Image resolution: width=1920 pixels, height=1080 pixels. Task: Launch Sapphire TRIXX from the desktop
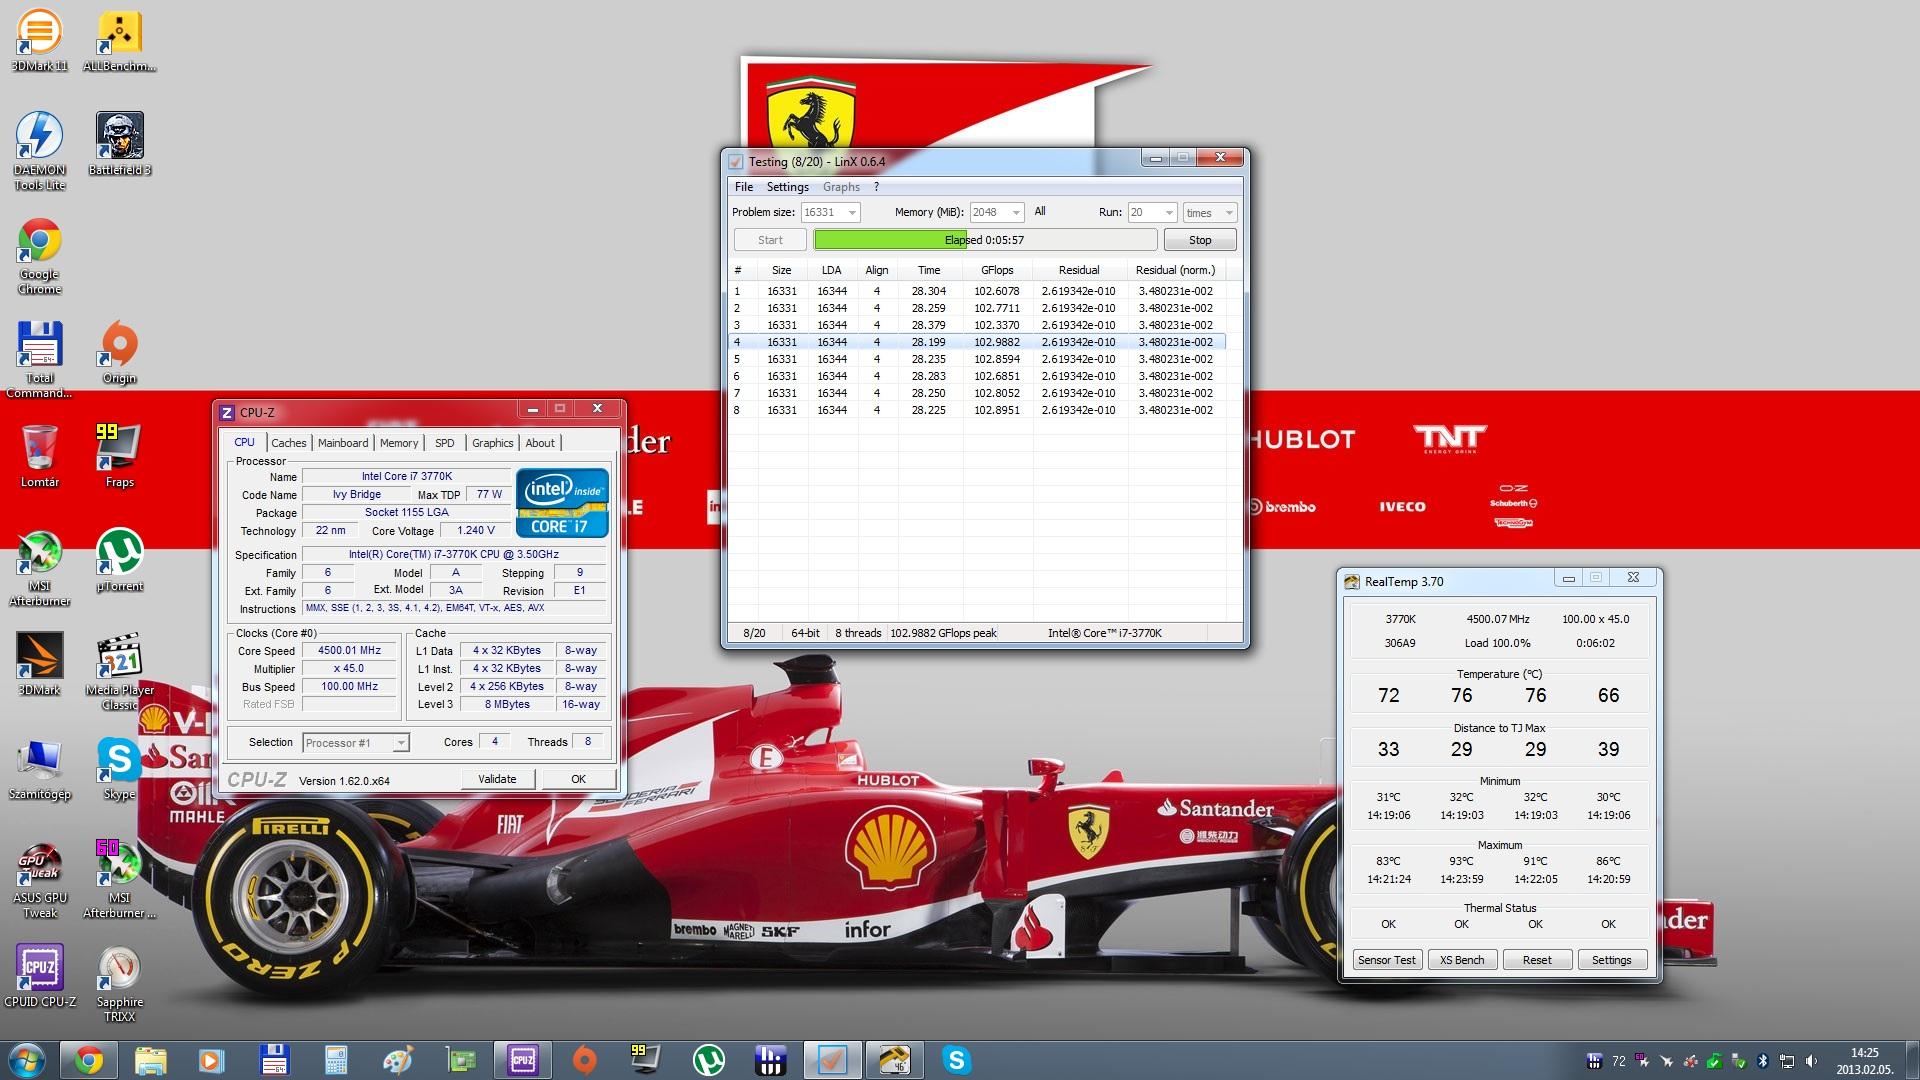point(120,983)
